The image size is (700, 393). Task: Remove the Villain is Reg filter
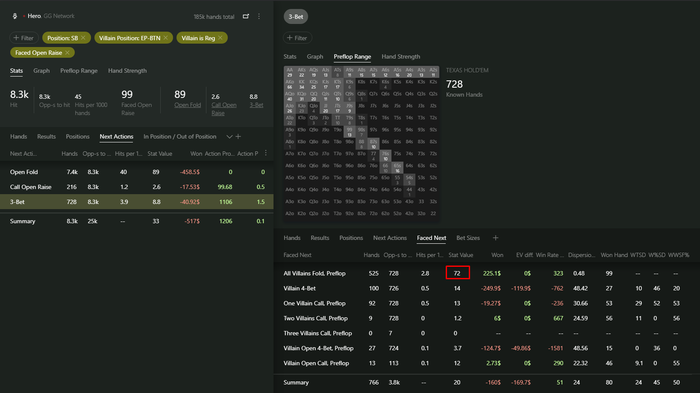pos(220,38)
